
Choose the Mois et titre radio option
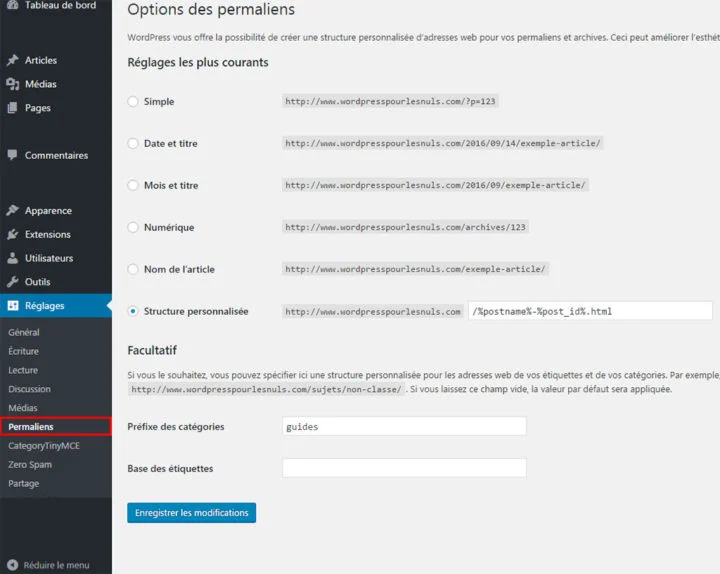[x=133, y=185]
